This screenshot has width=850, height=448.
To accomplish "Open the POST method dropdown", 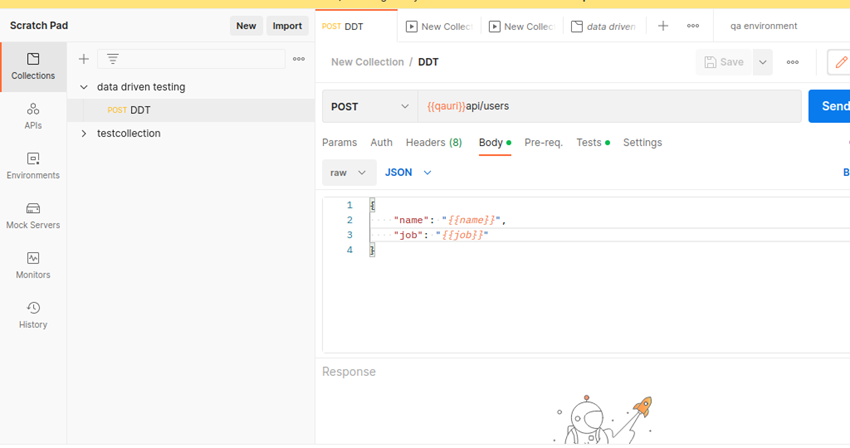I will [370, 106].
